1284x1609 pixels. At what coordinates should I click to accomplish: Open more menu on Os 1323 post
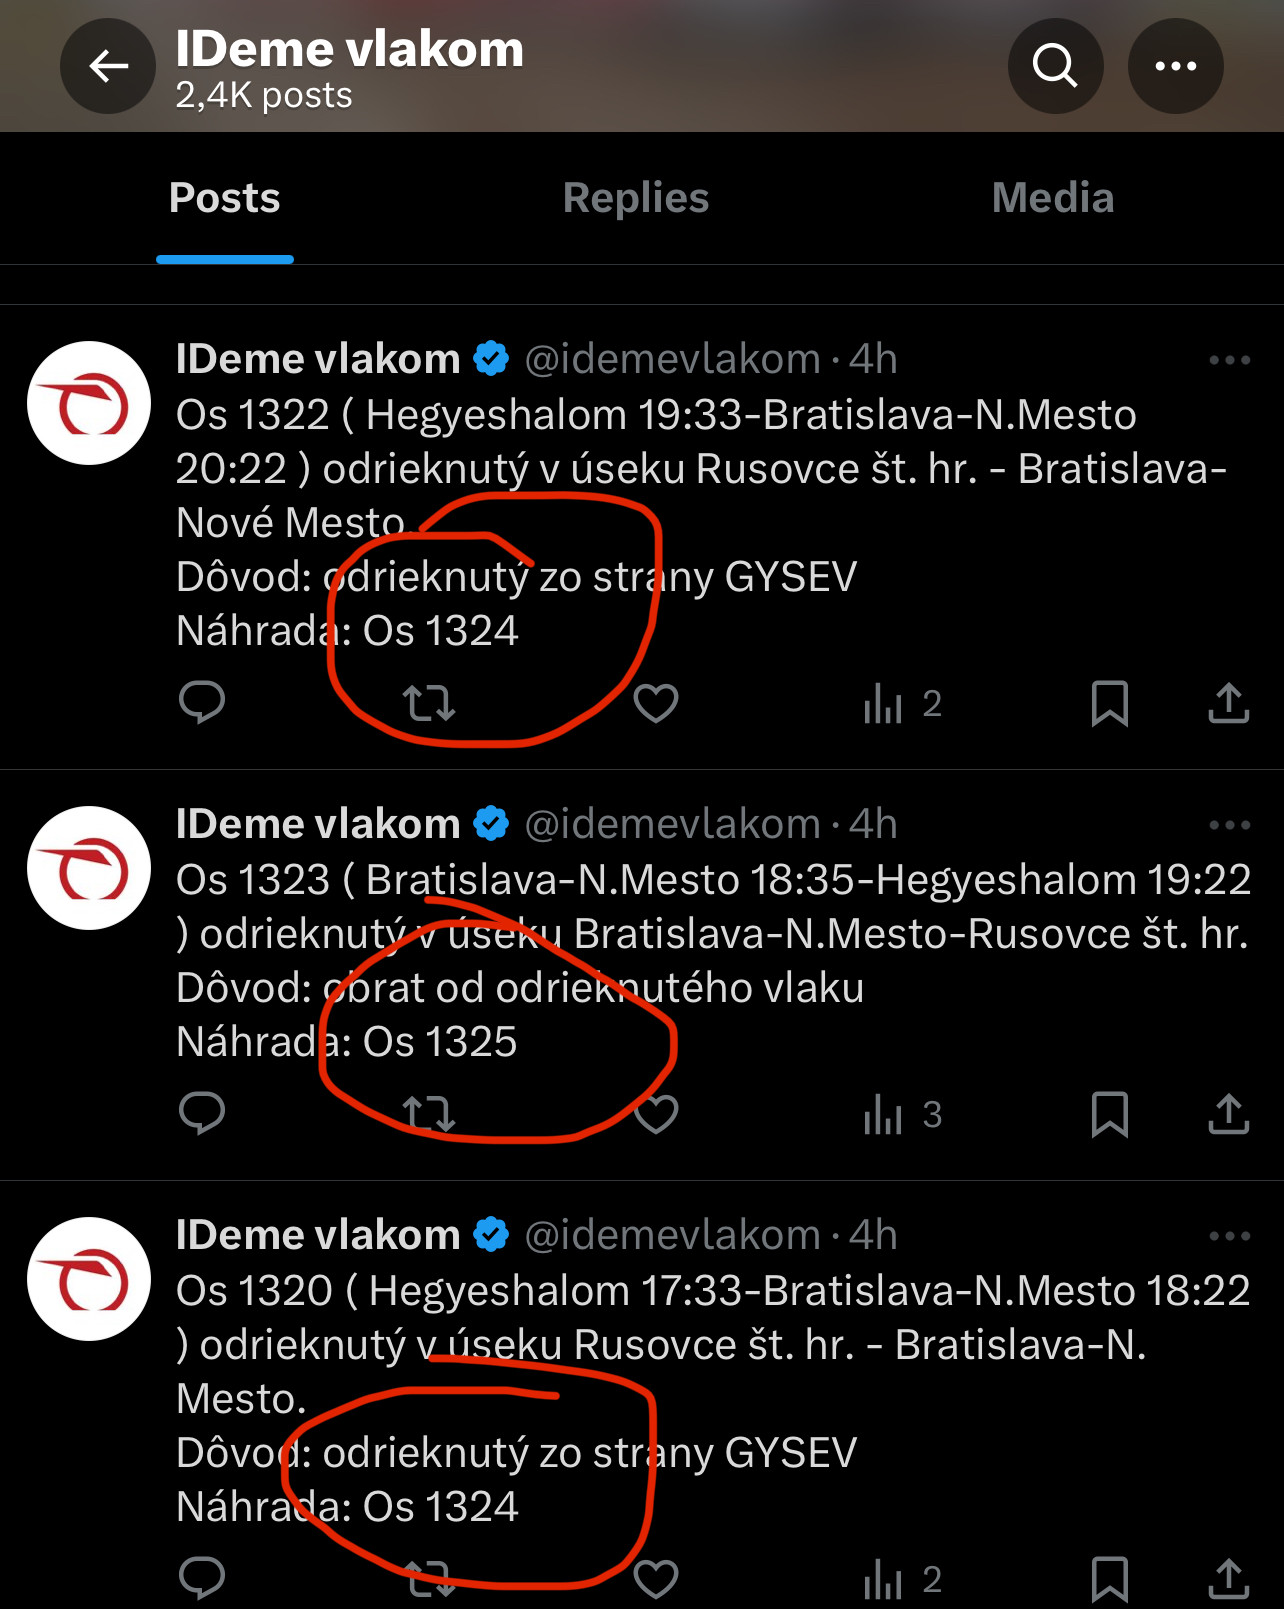point(1229,825)
